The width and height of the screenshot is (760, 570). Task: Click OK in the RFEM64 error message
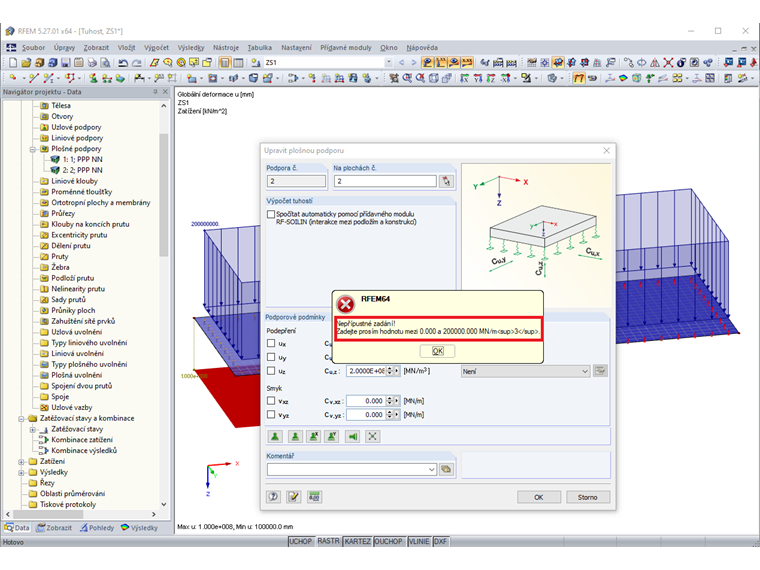[437, 351]
